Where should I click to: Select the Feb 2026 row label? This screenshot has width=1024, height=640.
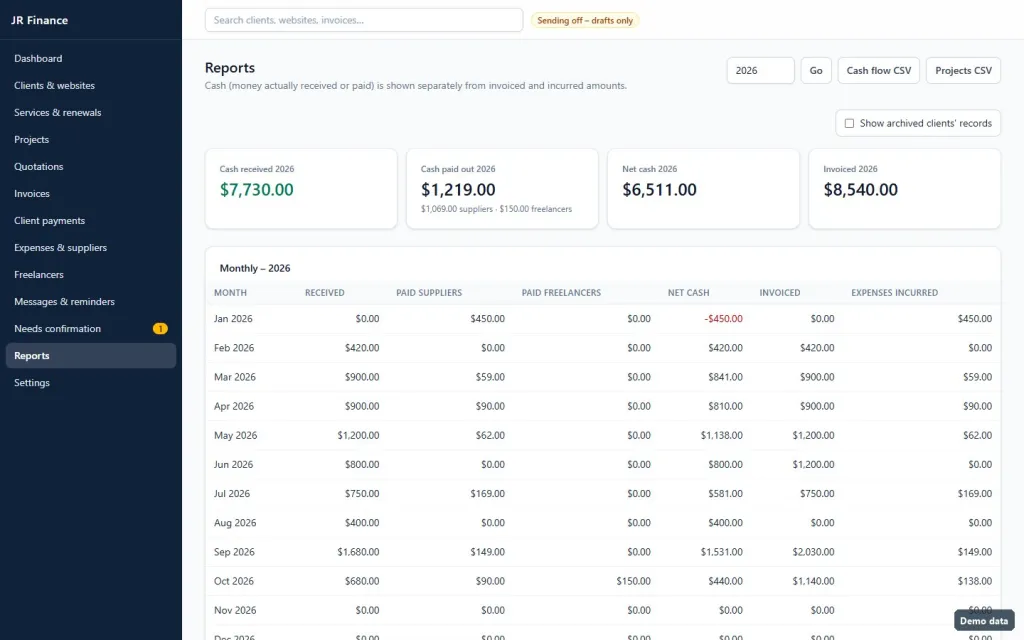(x=234, y=348)
